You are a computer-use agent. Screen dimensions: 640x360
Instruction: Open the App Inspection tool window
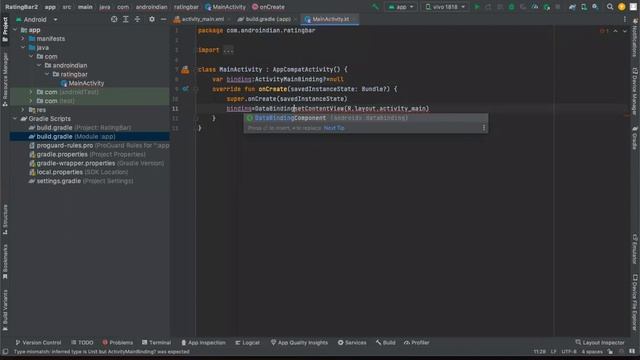(203, 342)
